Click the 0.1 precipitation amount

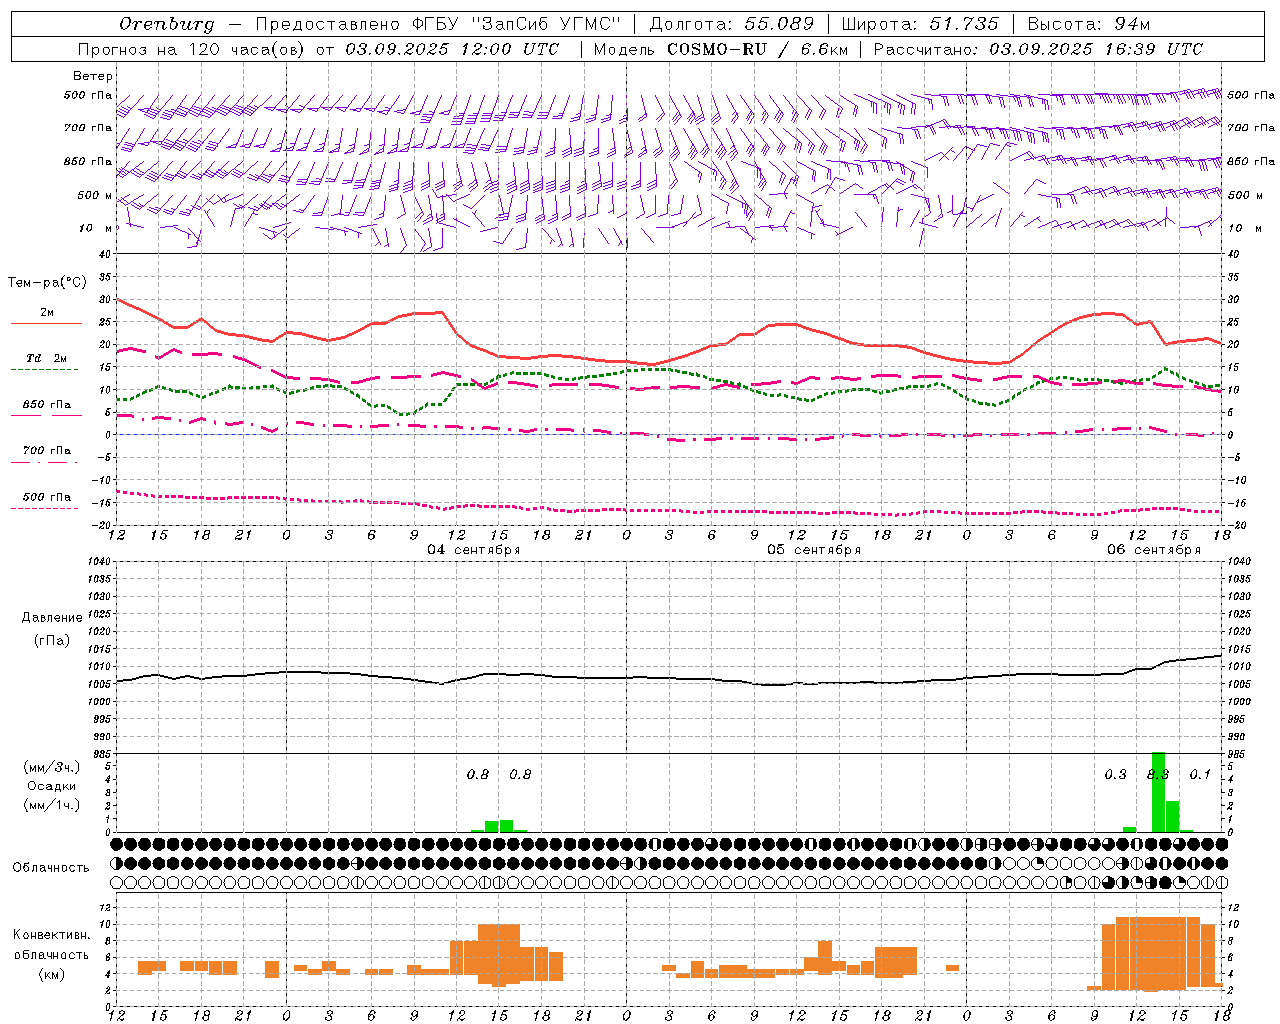click(1200, 775)
